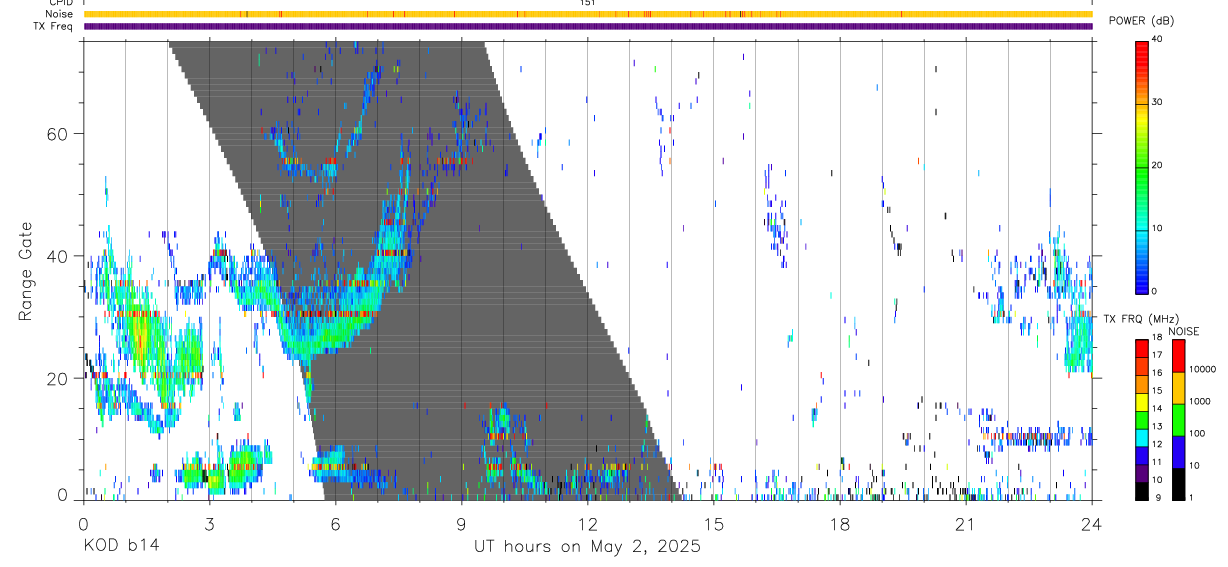Click the 18 value on TX FRQ scale

(x=1156, y=337)
